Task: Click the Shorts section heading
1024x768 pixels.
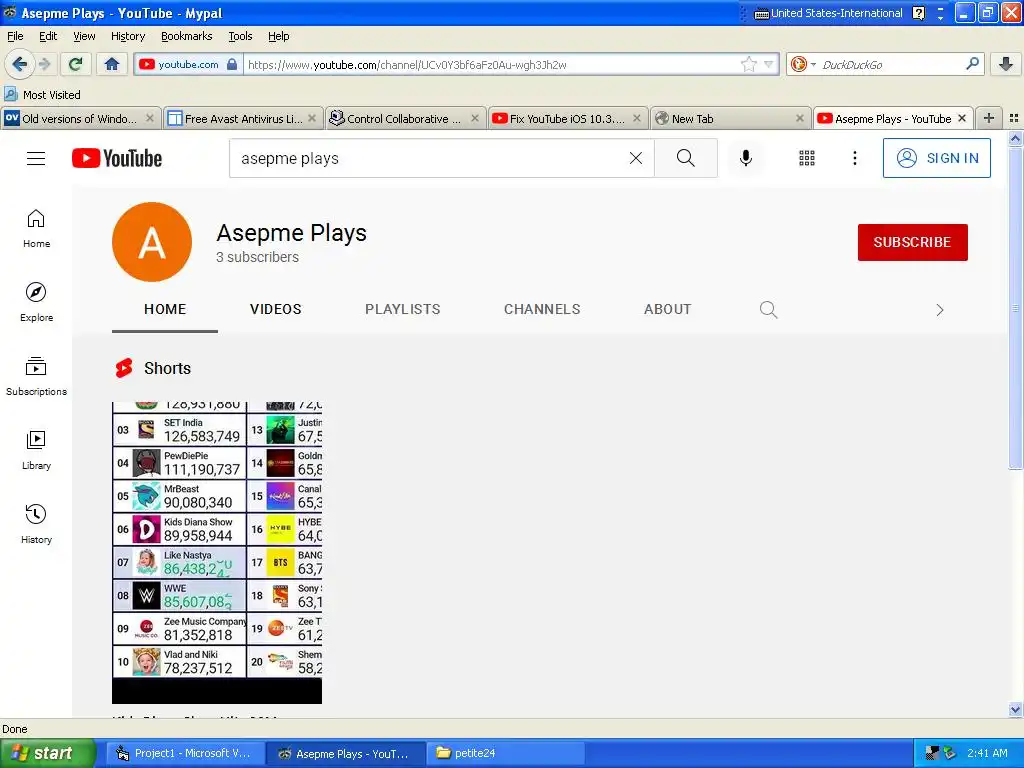Action: (x=167, y=368)
